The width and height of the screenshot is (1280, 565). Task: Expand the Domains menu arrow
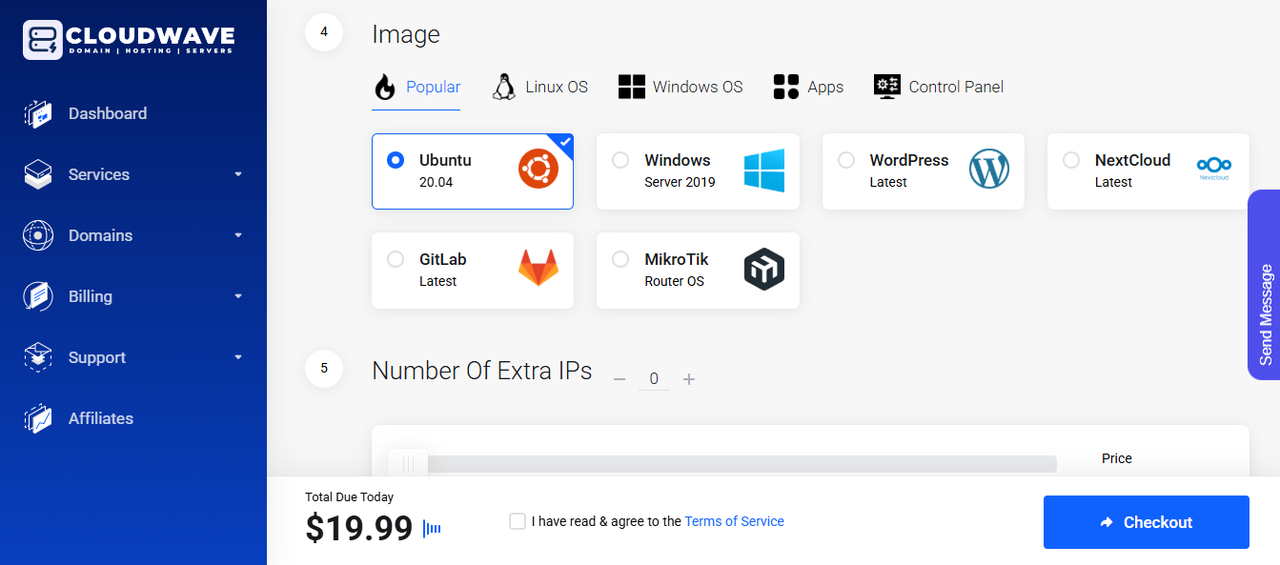pyautogui.click(x=238, y=235)
